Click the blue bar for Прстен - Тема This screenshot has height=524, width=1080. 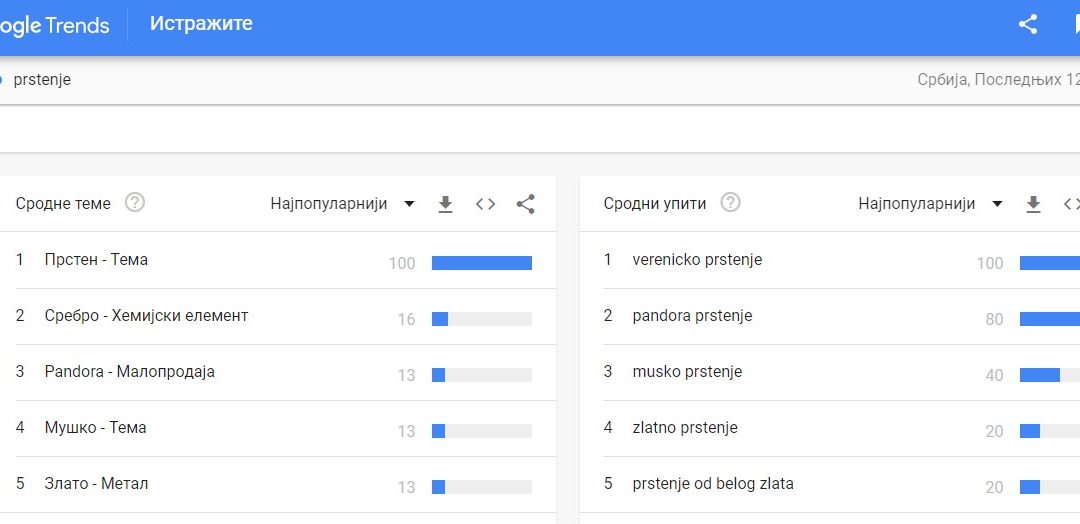(x=481, y=263)
